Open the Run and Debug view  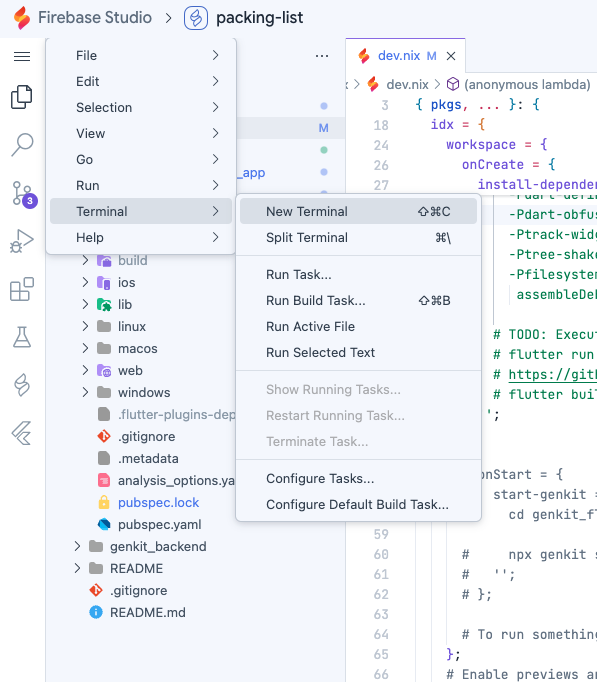(x=22, y=241)
